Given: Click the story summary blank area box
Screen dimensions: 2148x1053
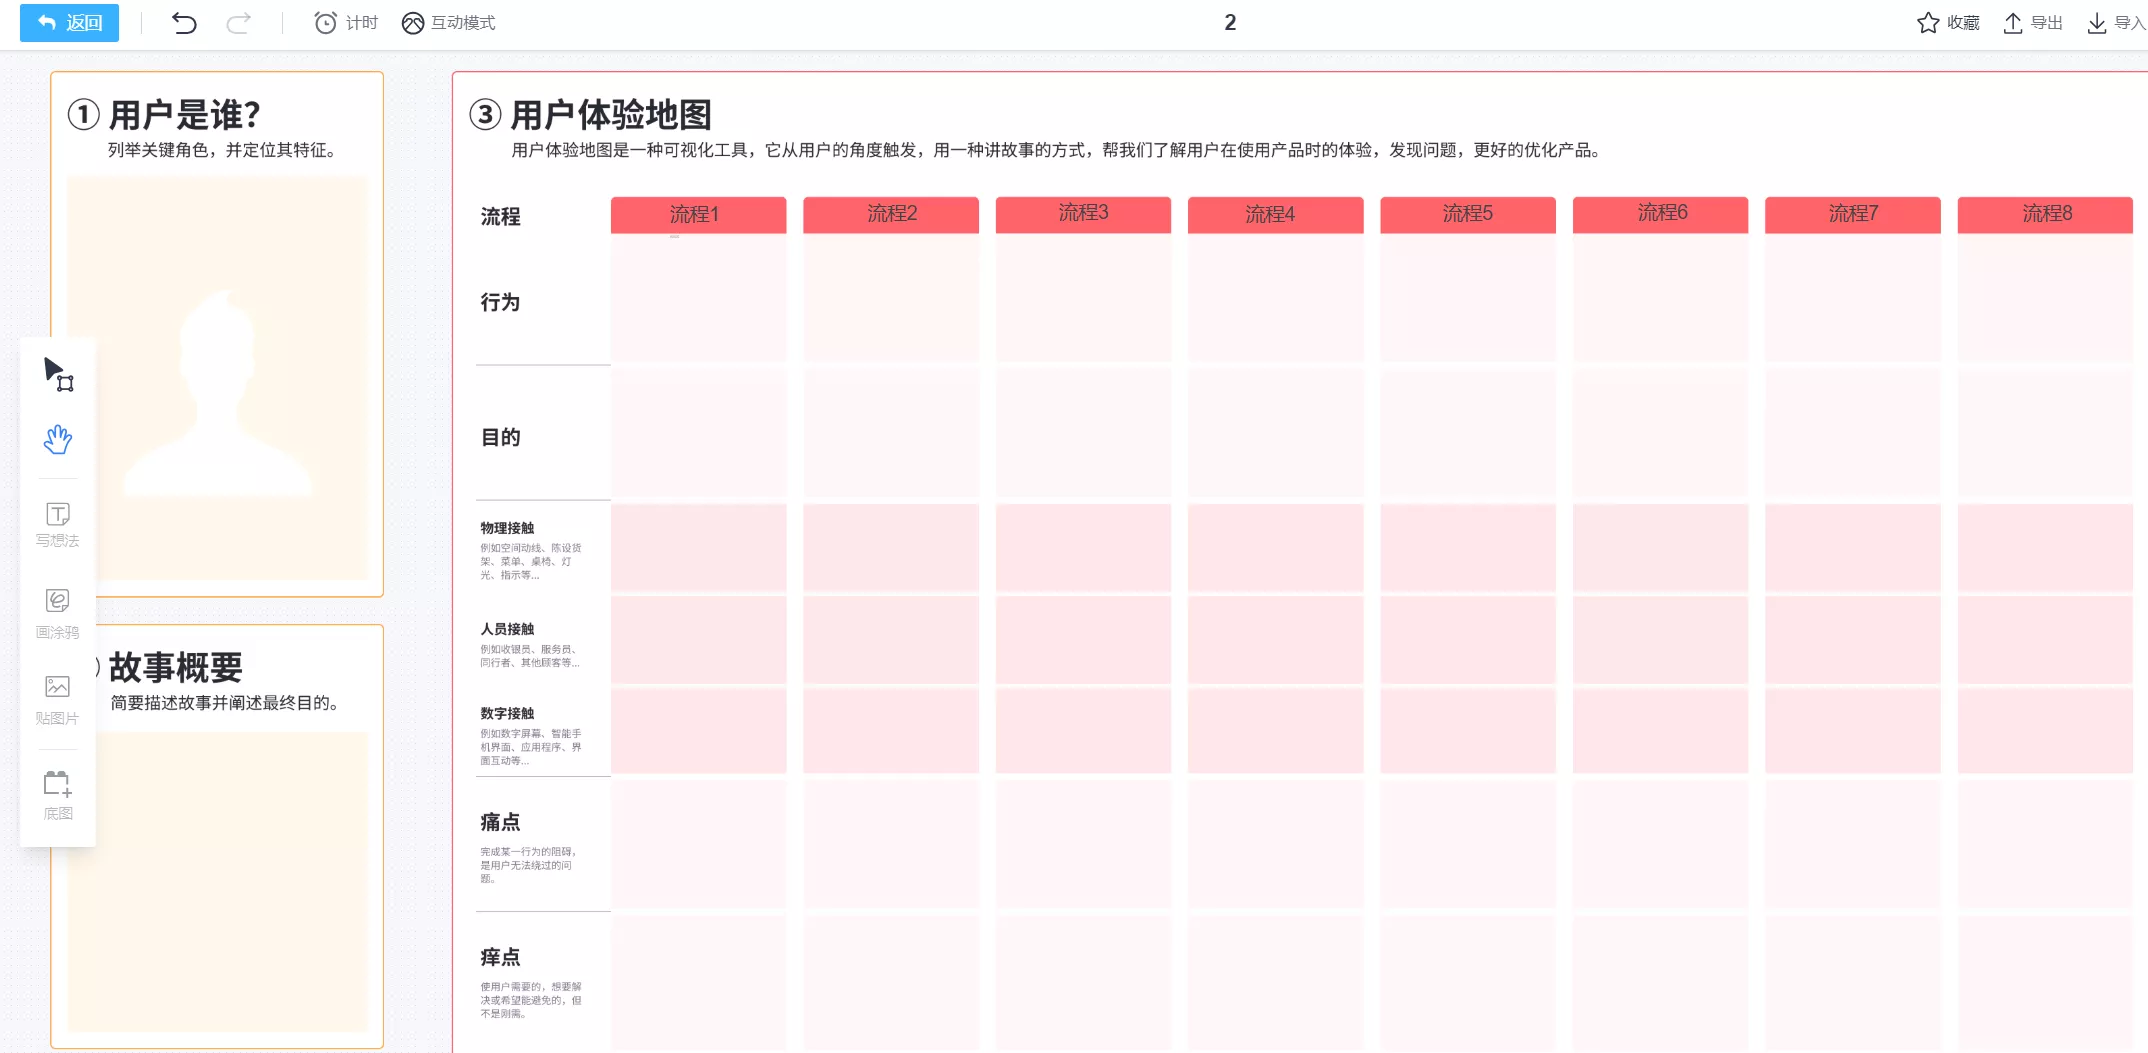Looking at the screenshot, I should [x=217, y=881].
